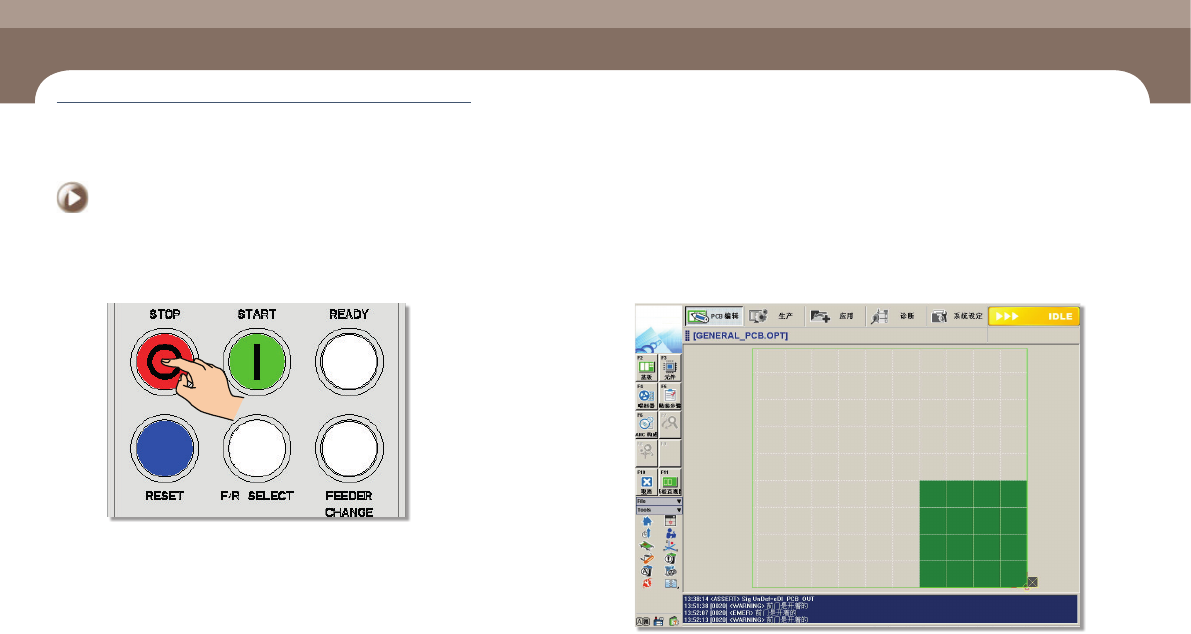Click the green START button
This screenshot has height=634, width=1191.
[257, 361]
